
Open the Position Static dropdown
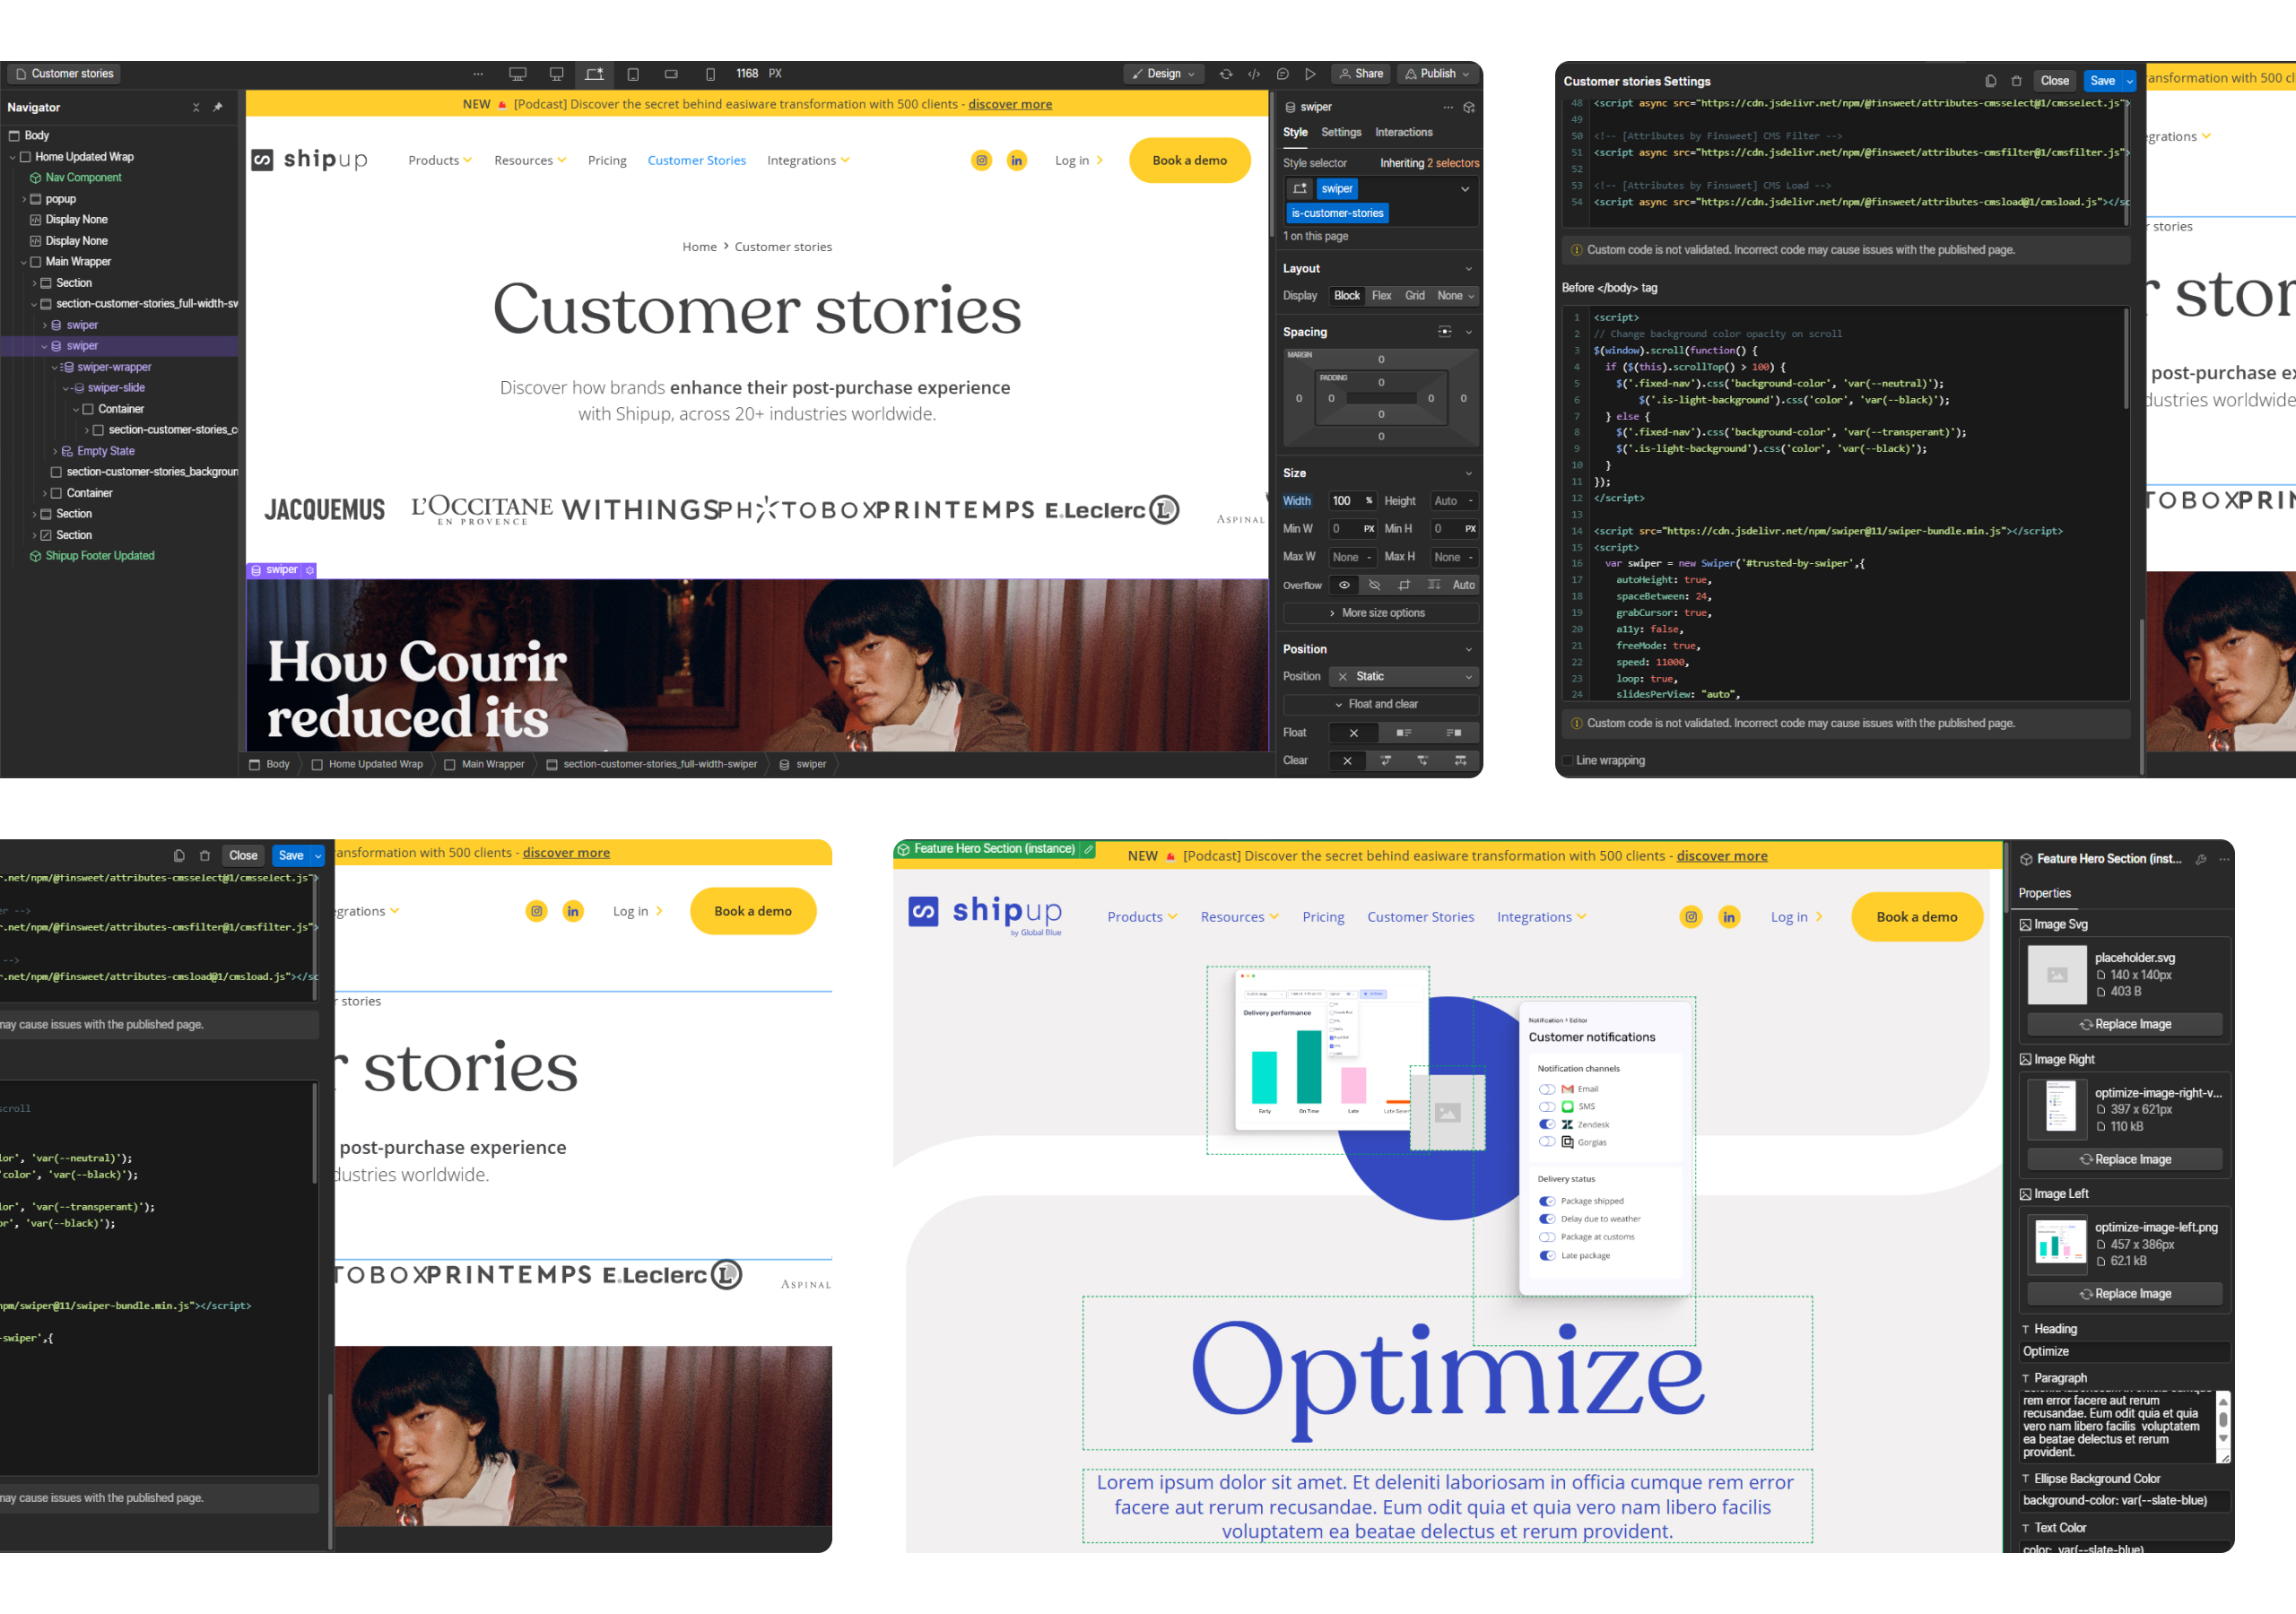pos(1403,677)
